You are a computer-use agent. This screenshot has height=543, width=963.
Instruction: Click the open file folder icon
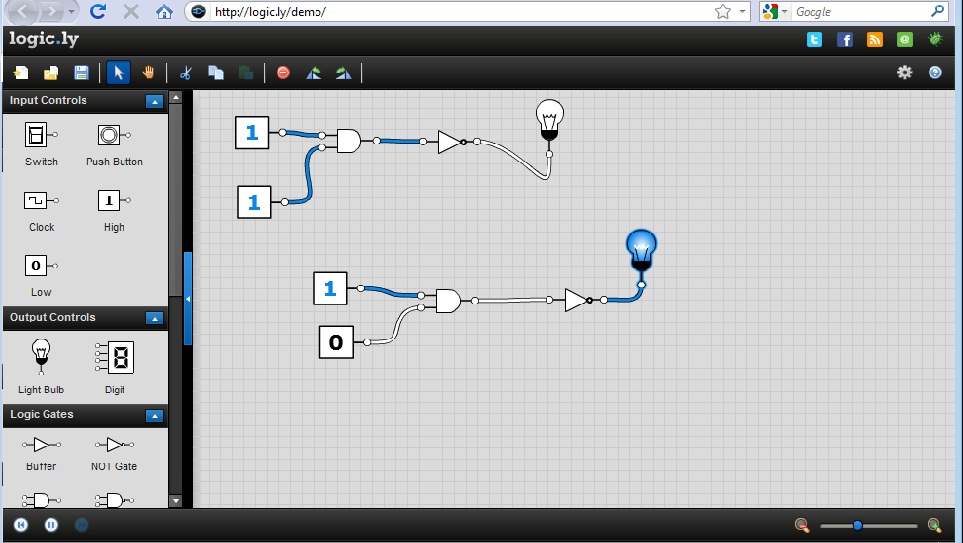pos(51,73)
